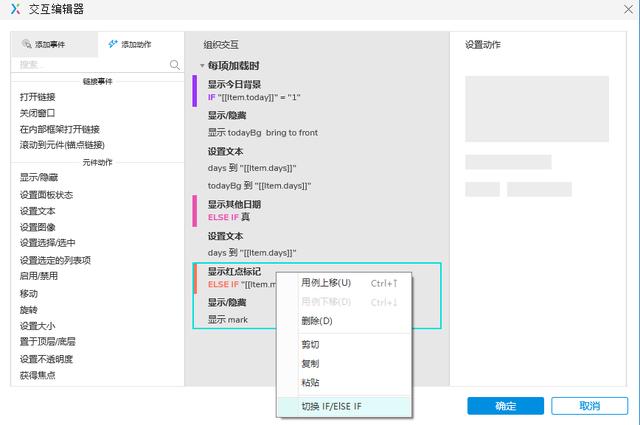Click the search magnifier icon
Screen dimensions: 640x425
175,65
